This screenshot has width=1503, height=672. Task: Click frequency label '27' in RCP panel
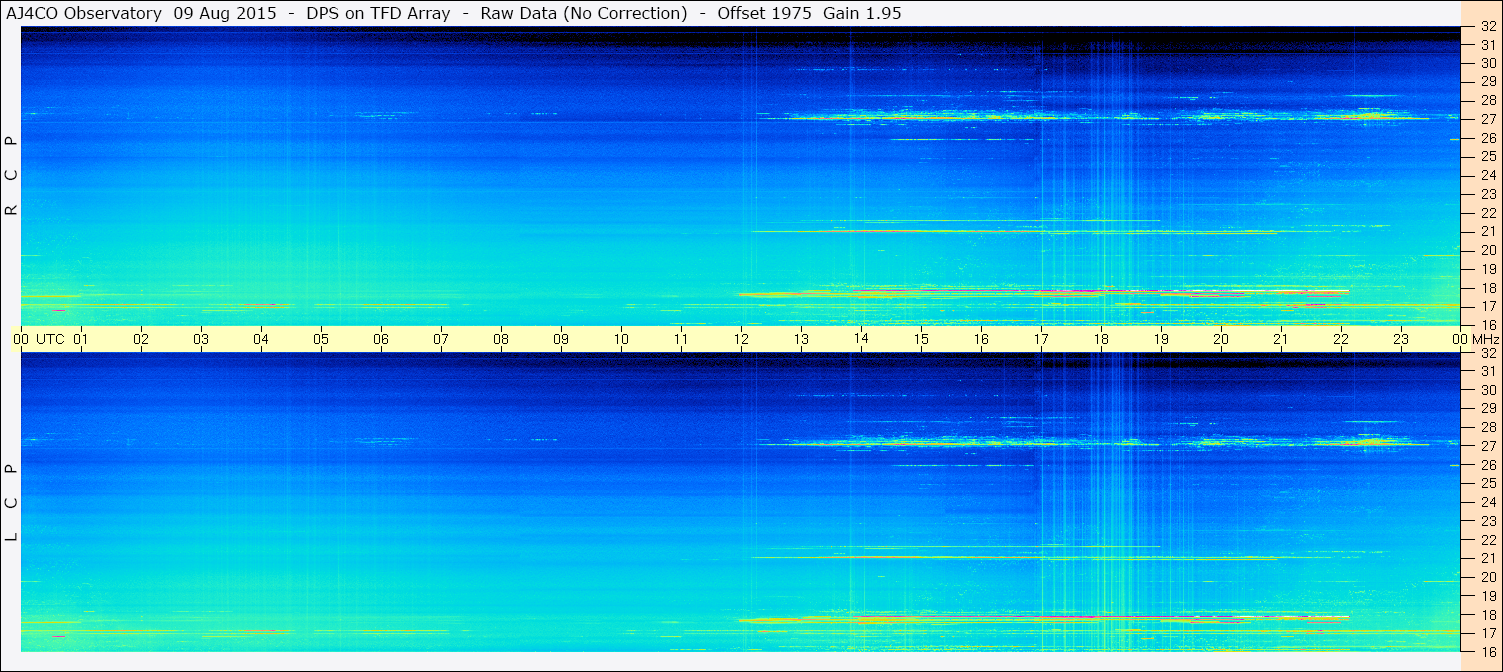pyautogui.click(x=1487, y=119)
